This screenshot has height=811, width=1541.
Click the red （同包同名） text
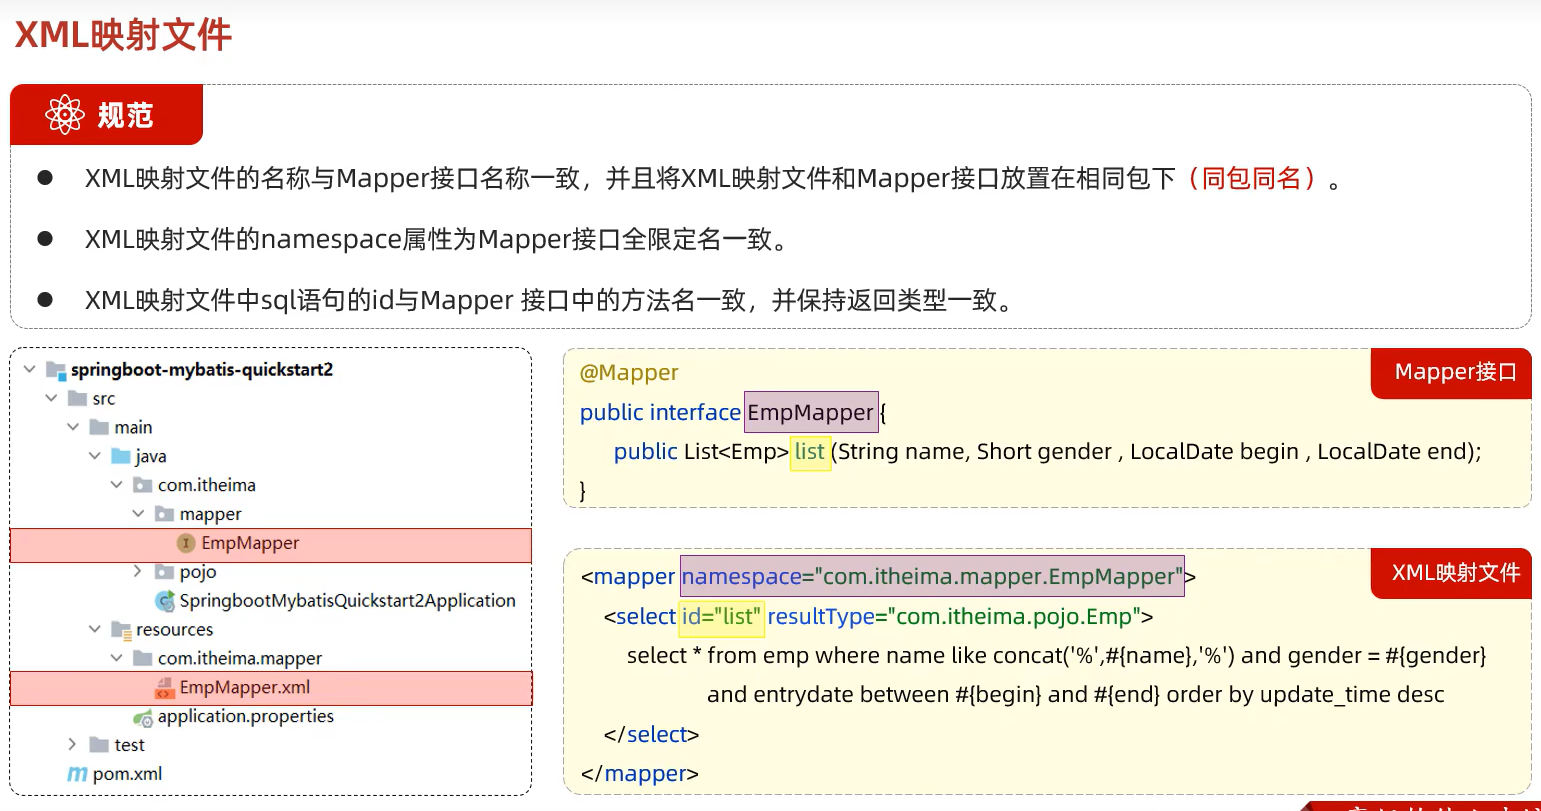(1251, 179)
